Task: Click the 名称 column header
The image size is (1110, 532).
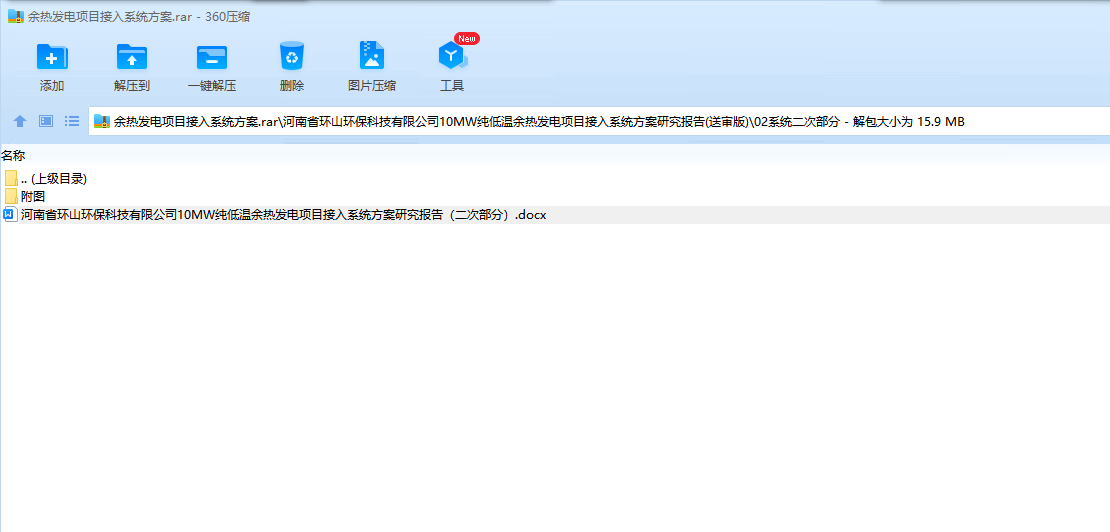Action: 13,155
